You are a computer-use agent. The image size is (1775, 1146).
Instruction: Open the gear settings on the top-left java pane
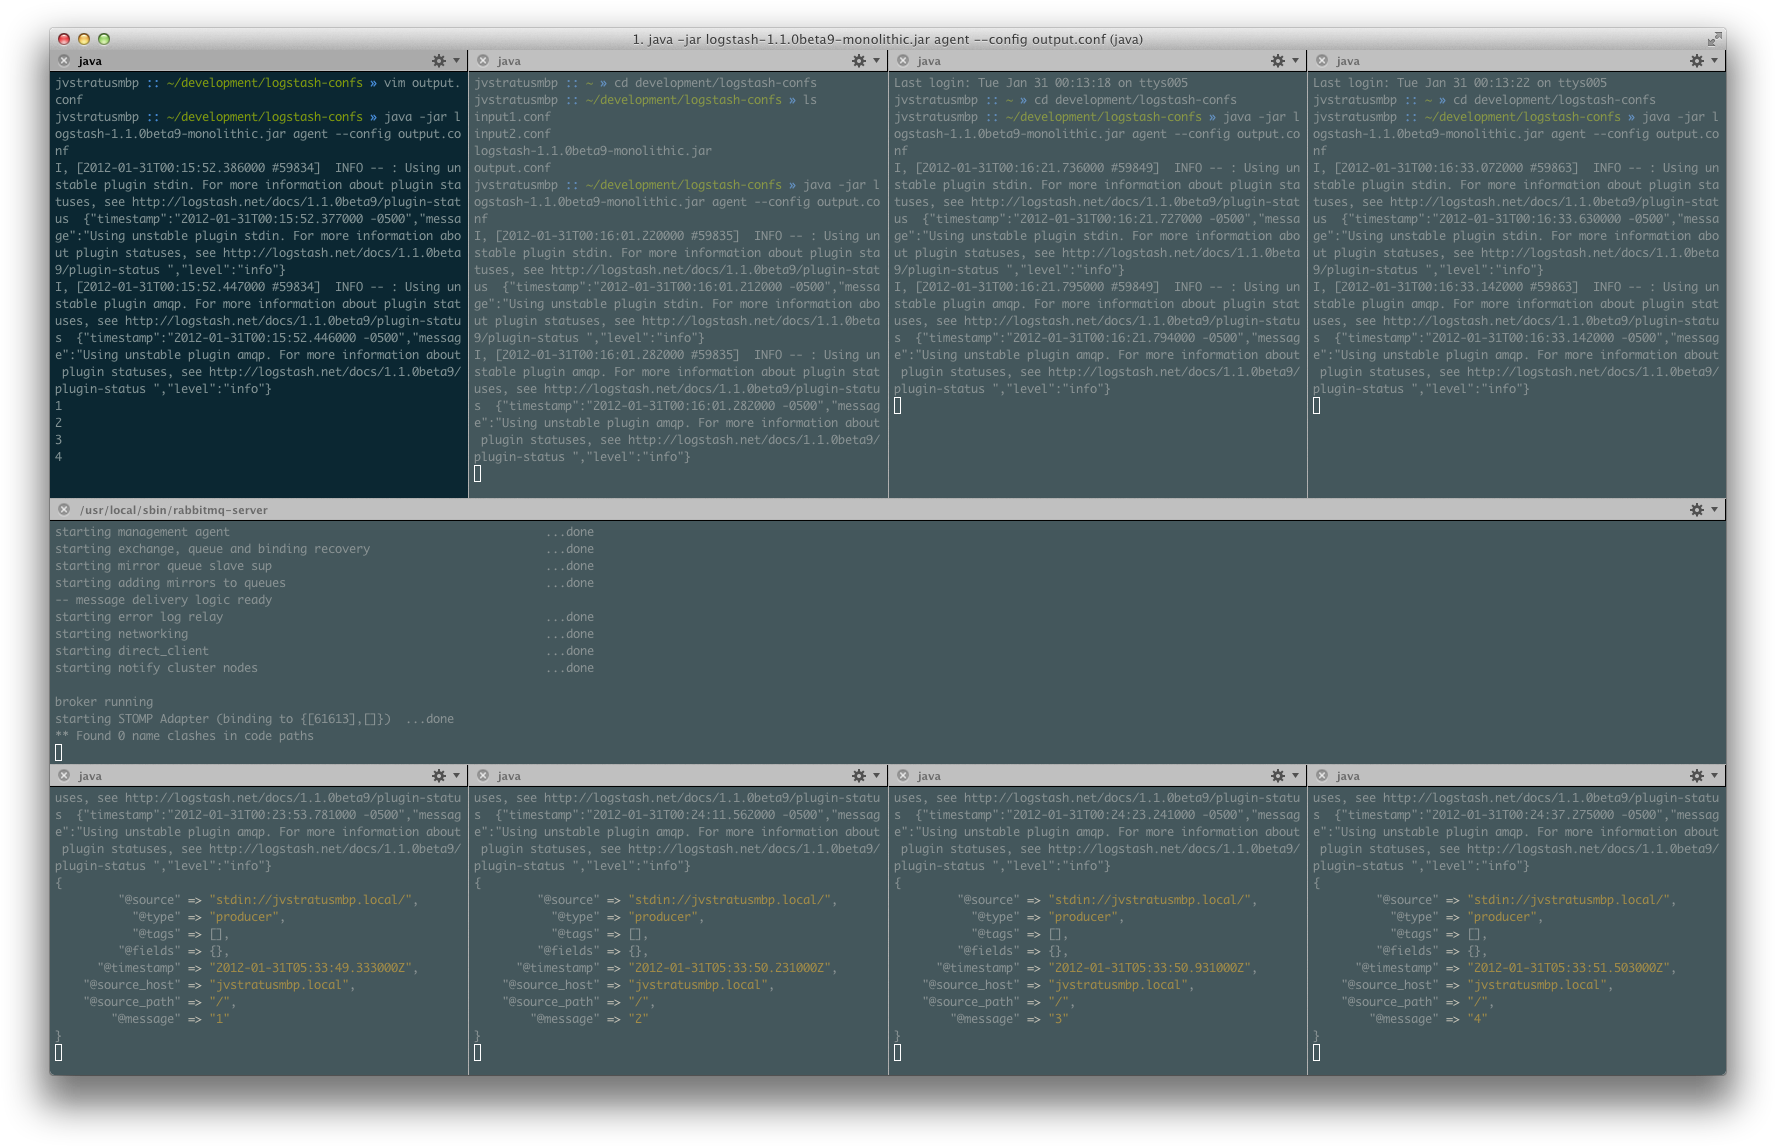tap(440, 60)
